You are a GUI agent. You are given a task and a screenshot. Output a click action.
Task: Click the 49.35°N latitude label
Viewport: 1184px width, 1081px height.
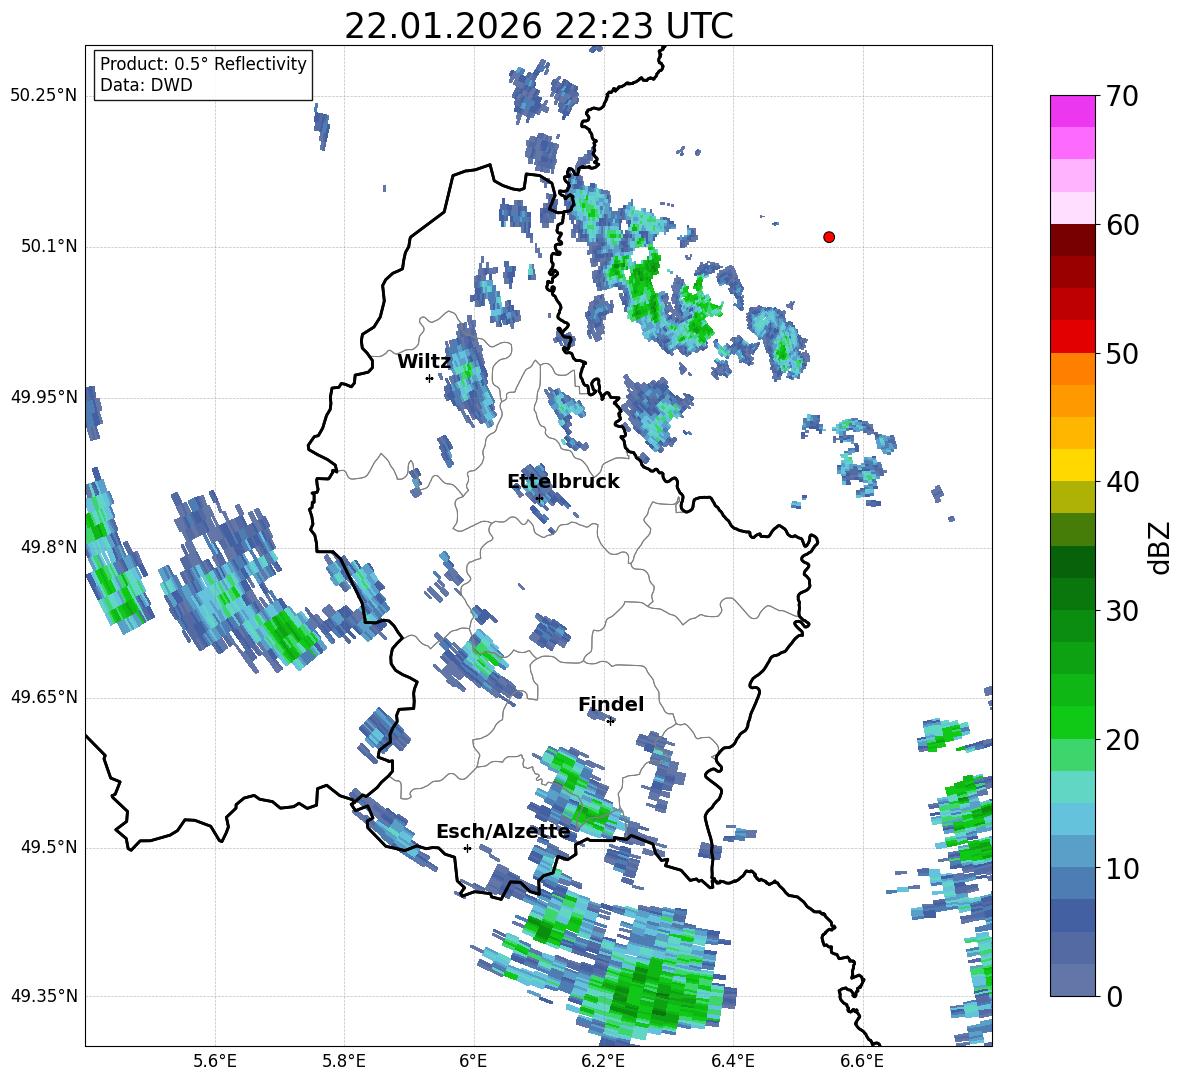click(x=44, y=996)
